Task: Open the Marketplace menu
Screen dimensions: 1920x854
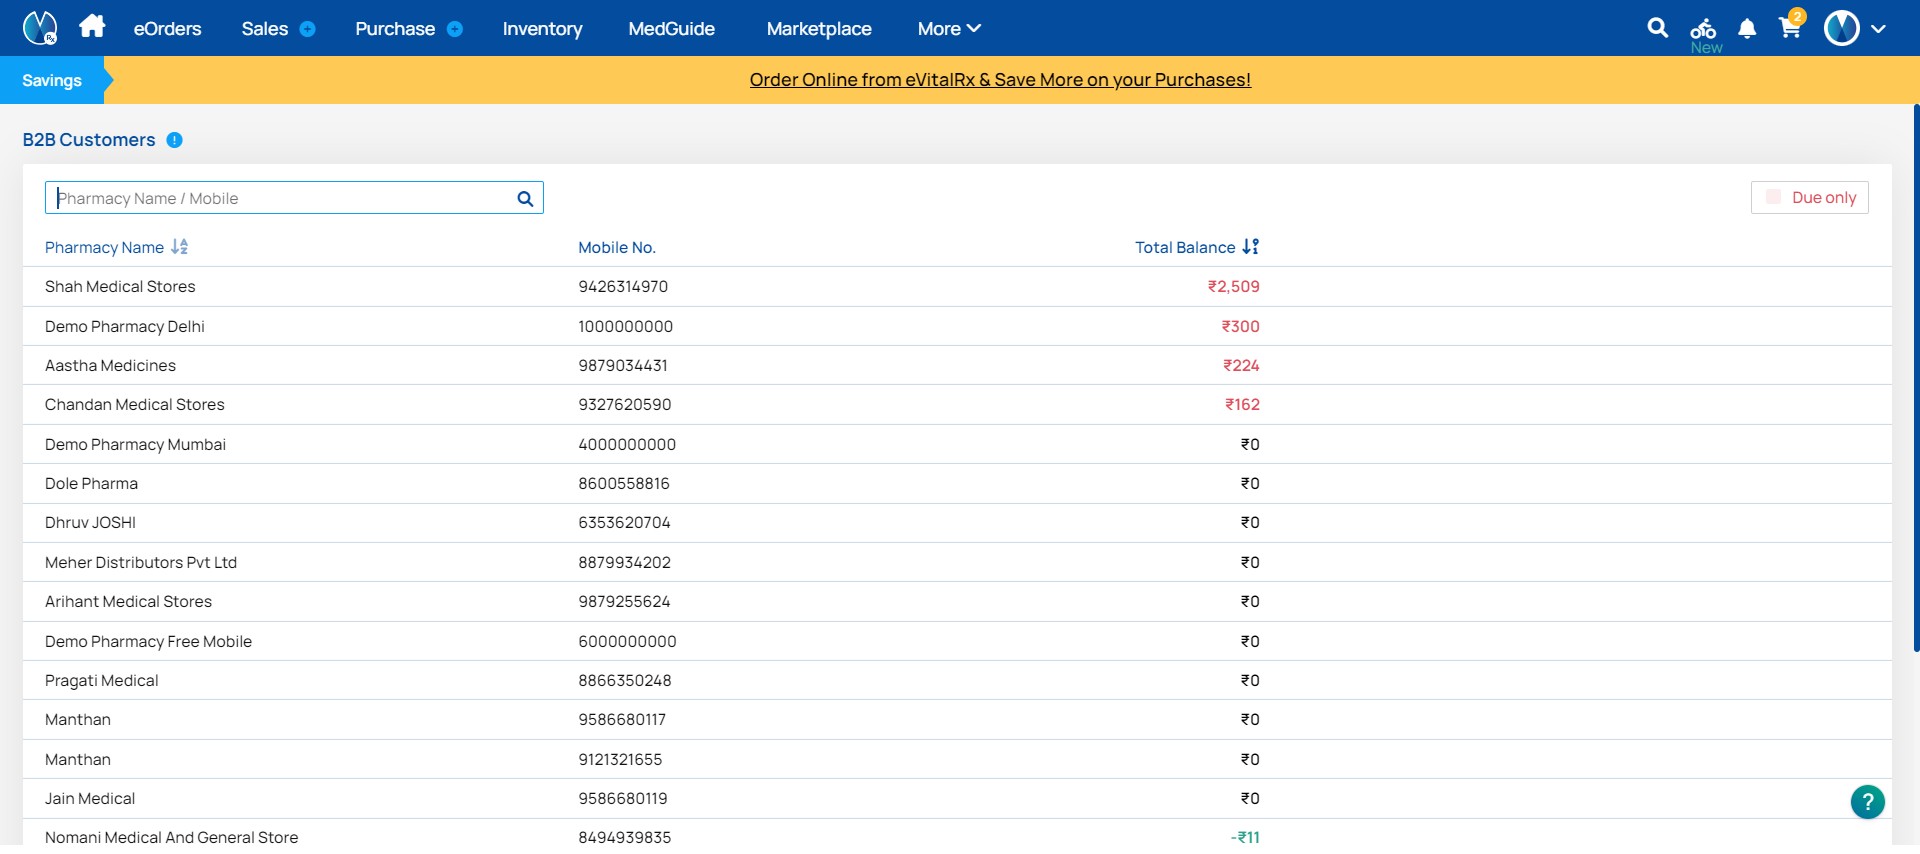Action: (x=819, y=29)
